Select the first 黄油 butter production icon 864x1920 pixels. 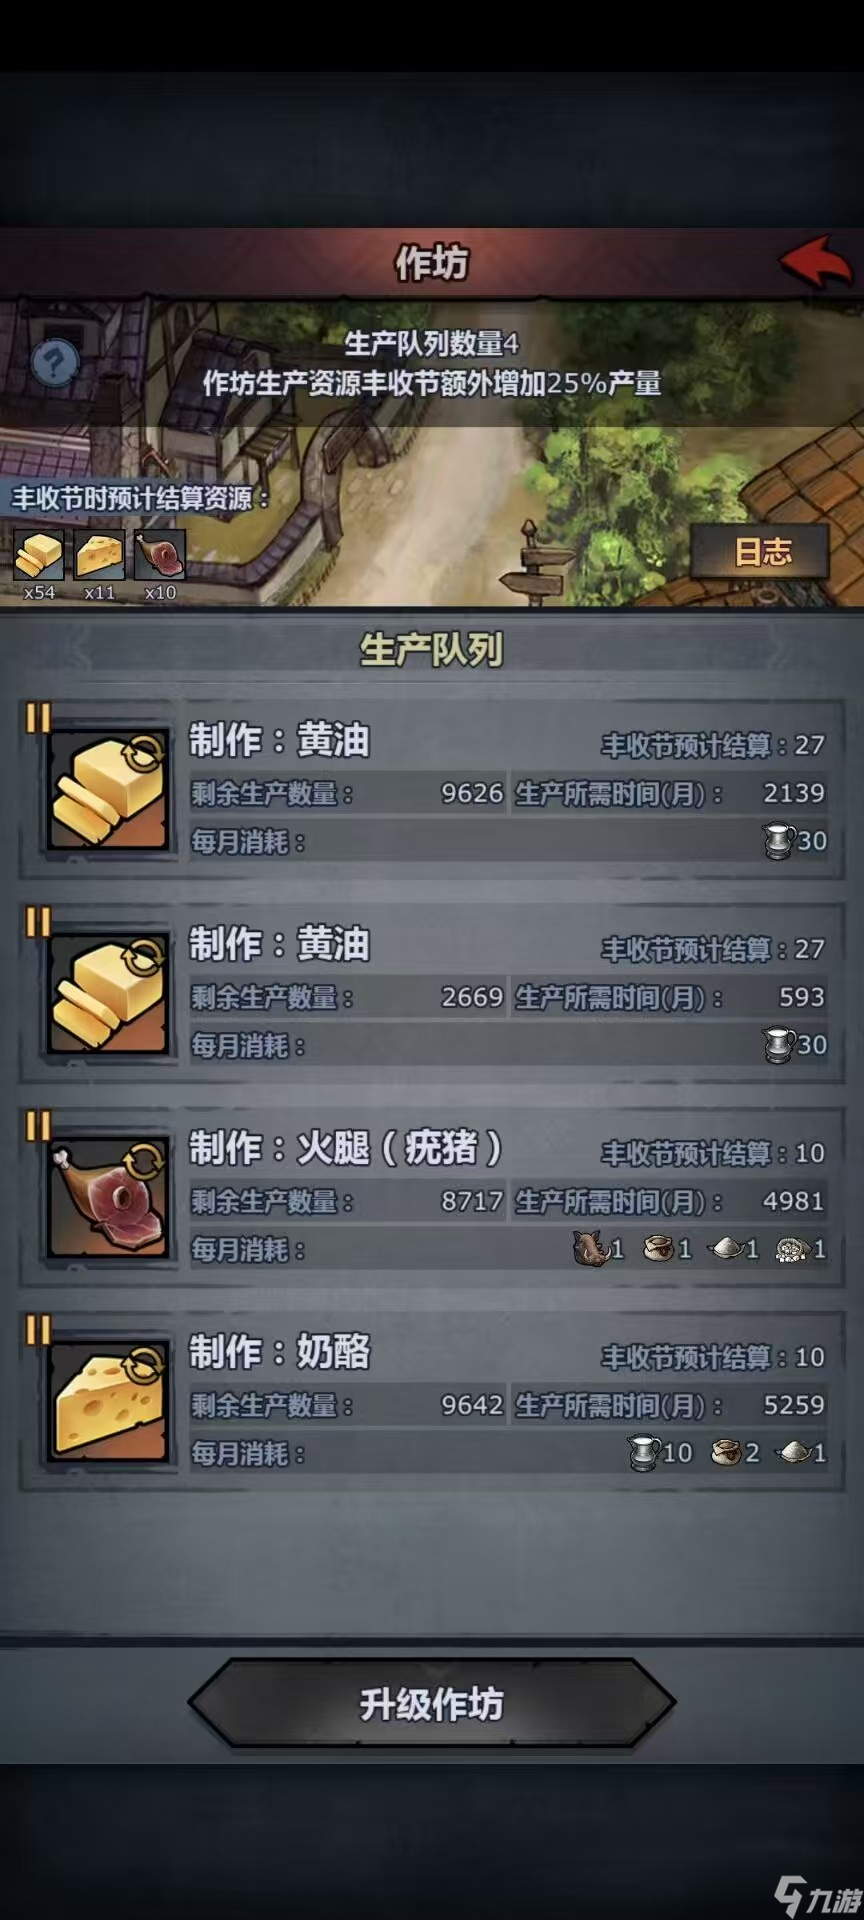[108, 791]
